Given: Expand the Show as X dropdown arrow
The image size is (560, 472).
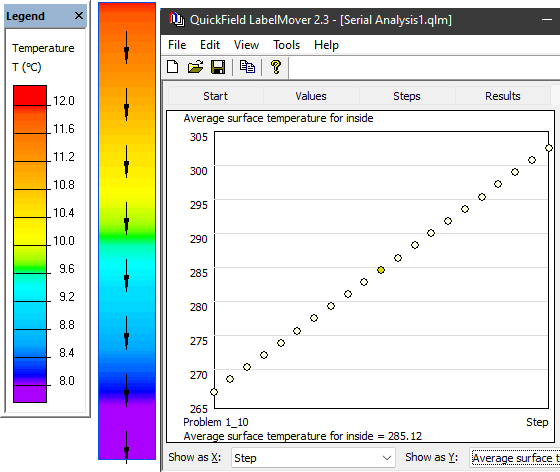Looking at the screenshot, I should click(x=386, y=457).
